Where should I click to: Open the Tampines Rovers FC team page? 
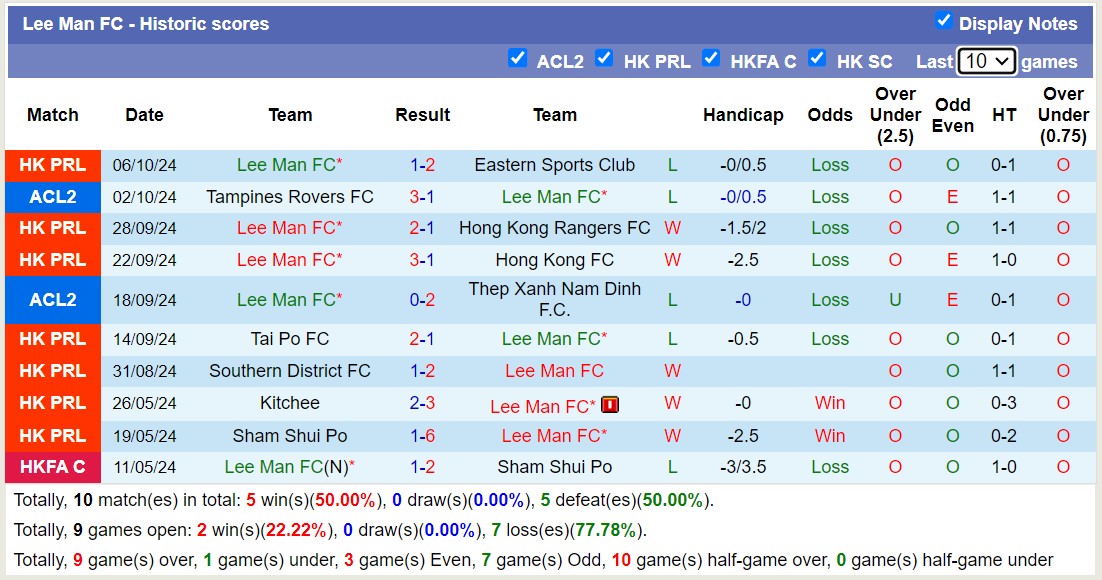point(290,197)
